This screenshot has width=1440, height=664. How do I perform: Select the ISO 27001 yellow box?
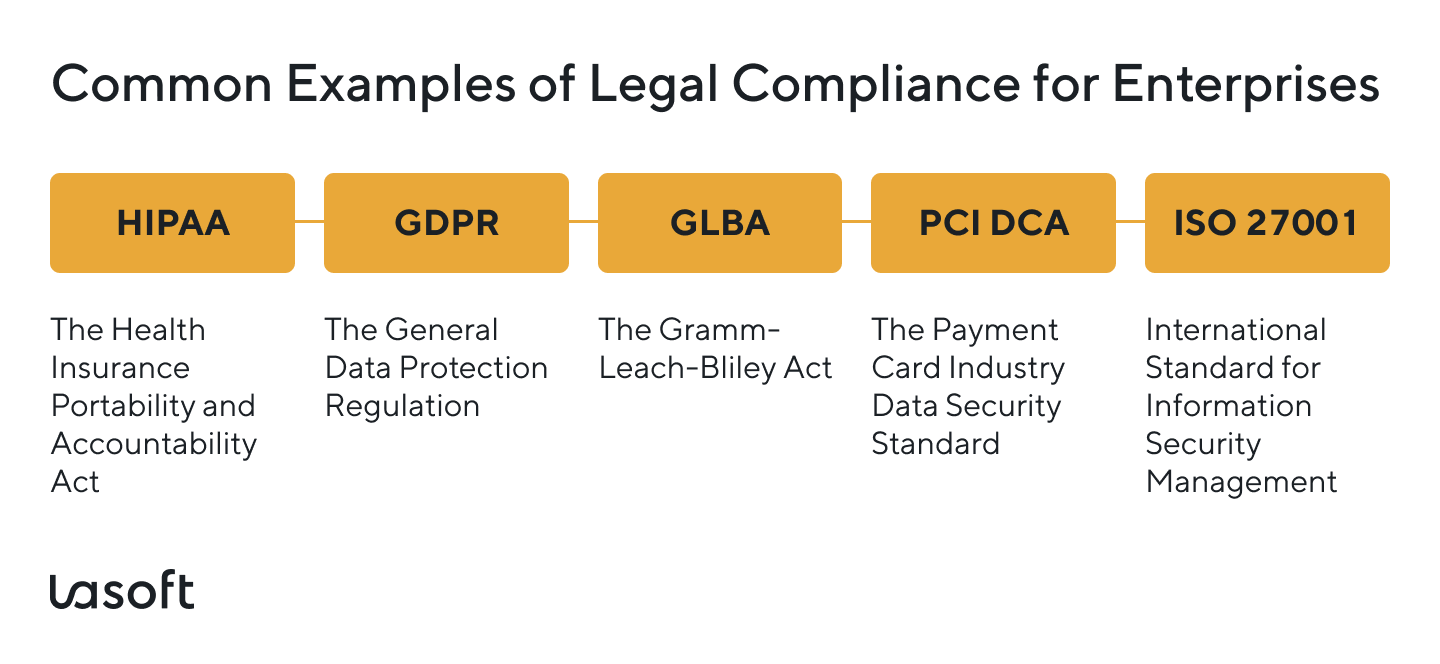tap(1267, 223)
